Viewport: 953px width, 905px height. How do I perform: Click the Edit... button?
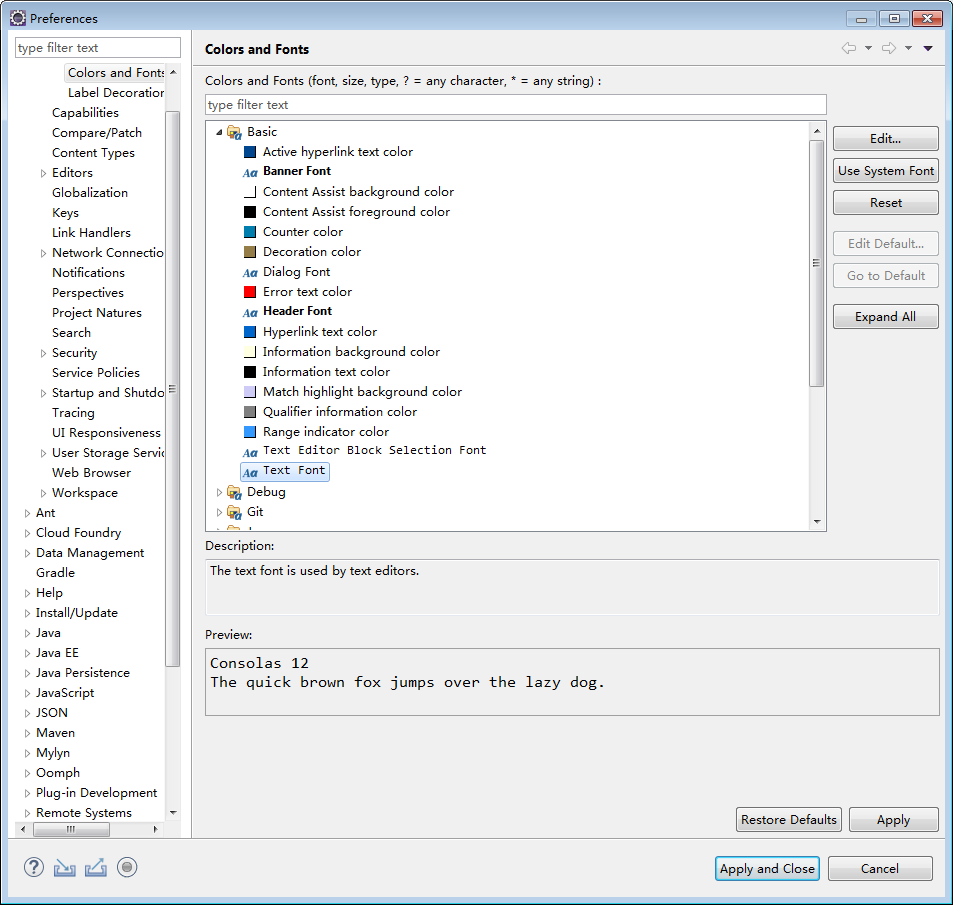(x=886, y=139)
